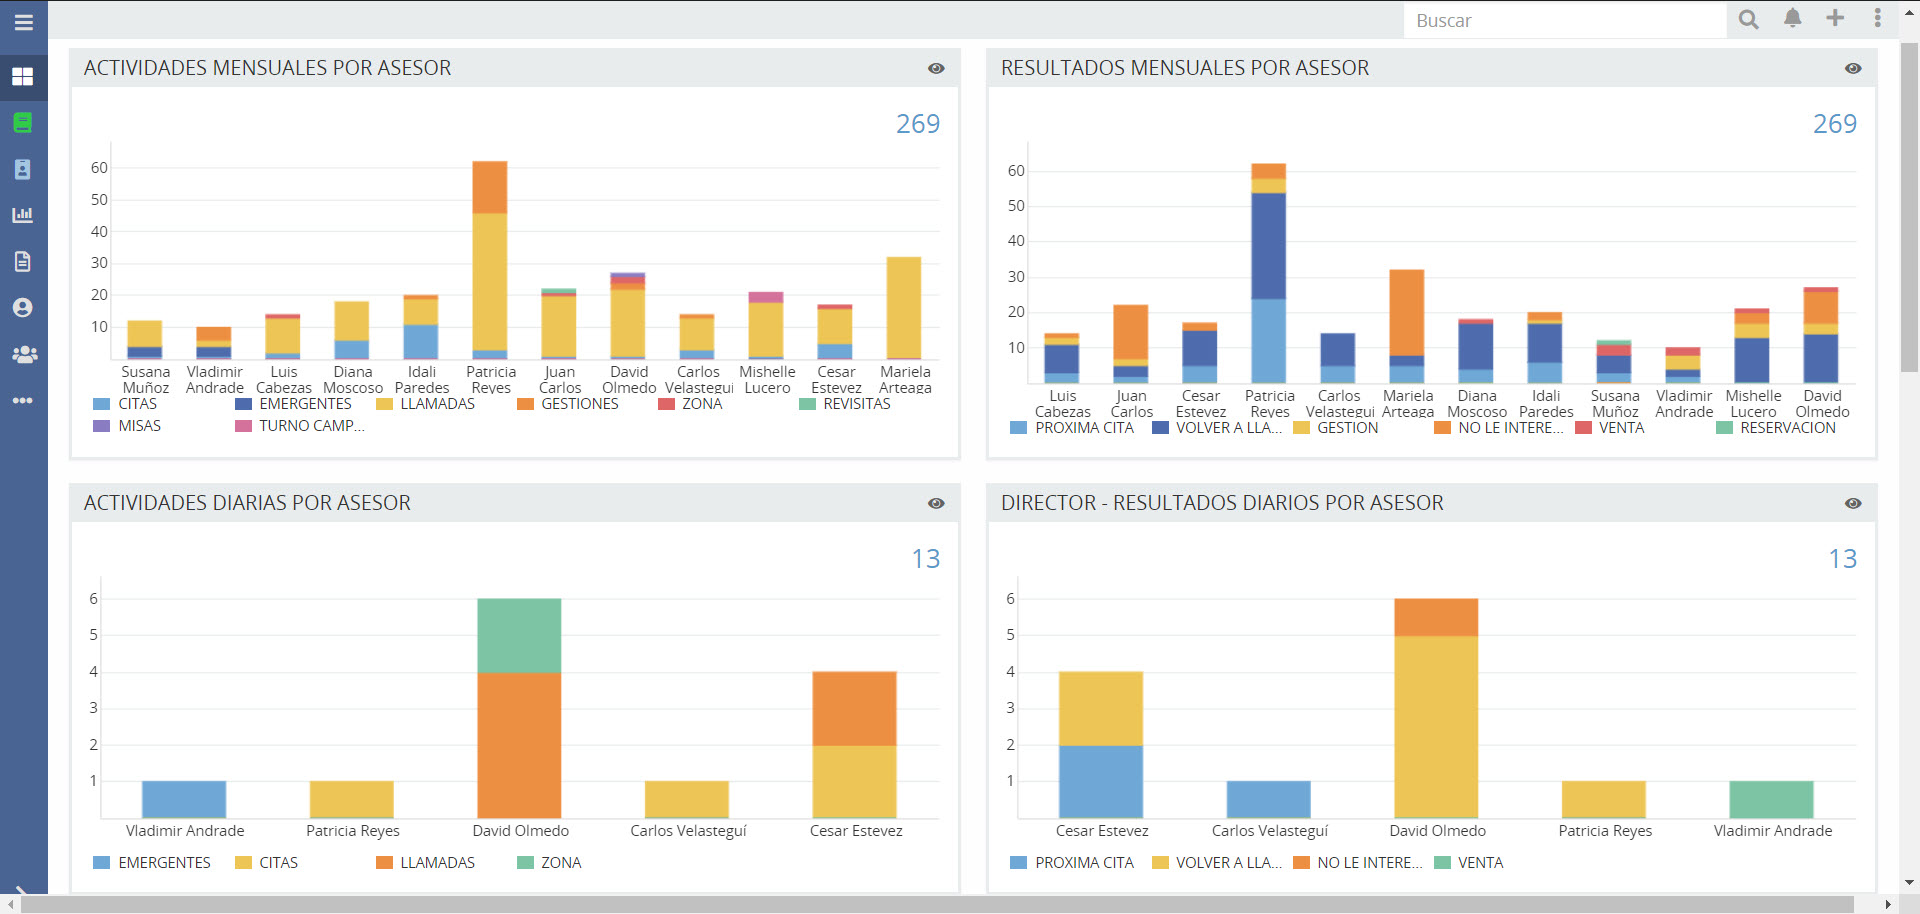Open the plus add-new menu
The image size is (1920, 914).
click(x=1834, y=19)
